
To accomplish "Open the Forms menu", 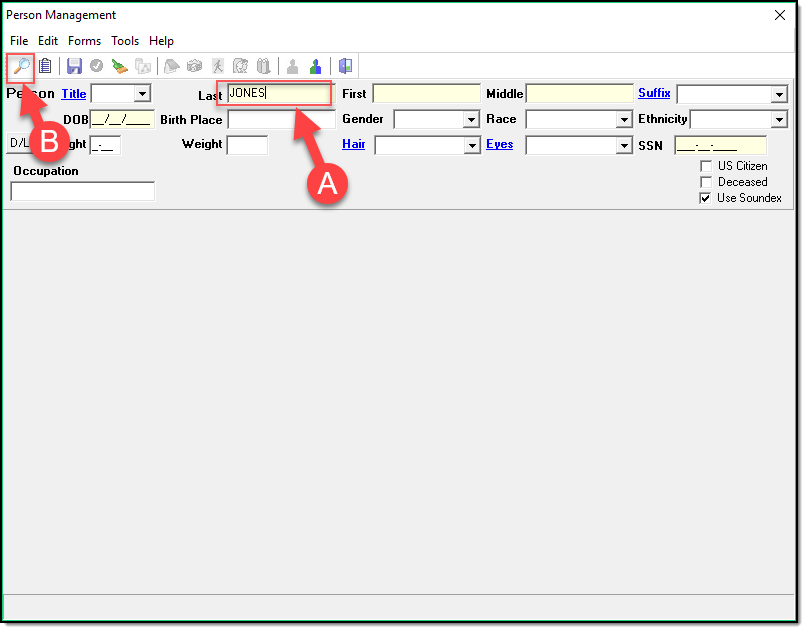I will pos(84,41).
